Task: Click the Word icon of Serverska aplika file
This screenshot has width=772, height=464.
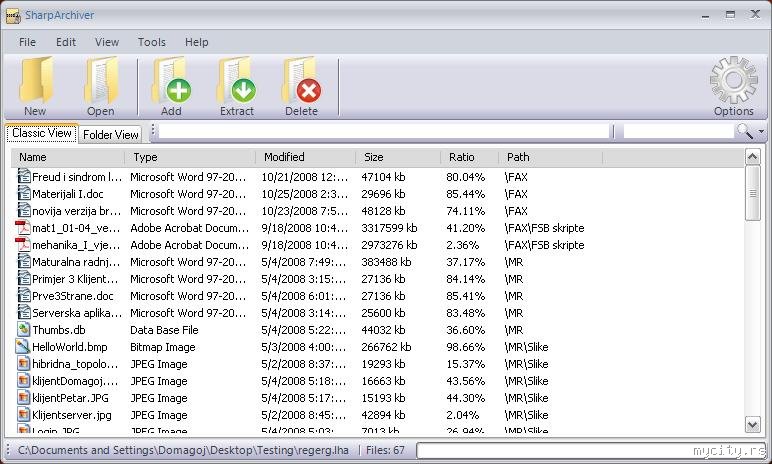Action: click(x=24, y=313)
